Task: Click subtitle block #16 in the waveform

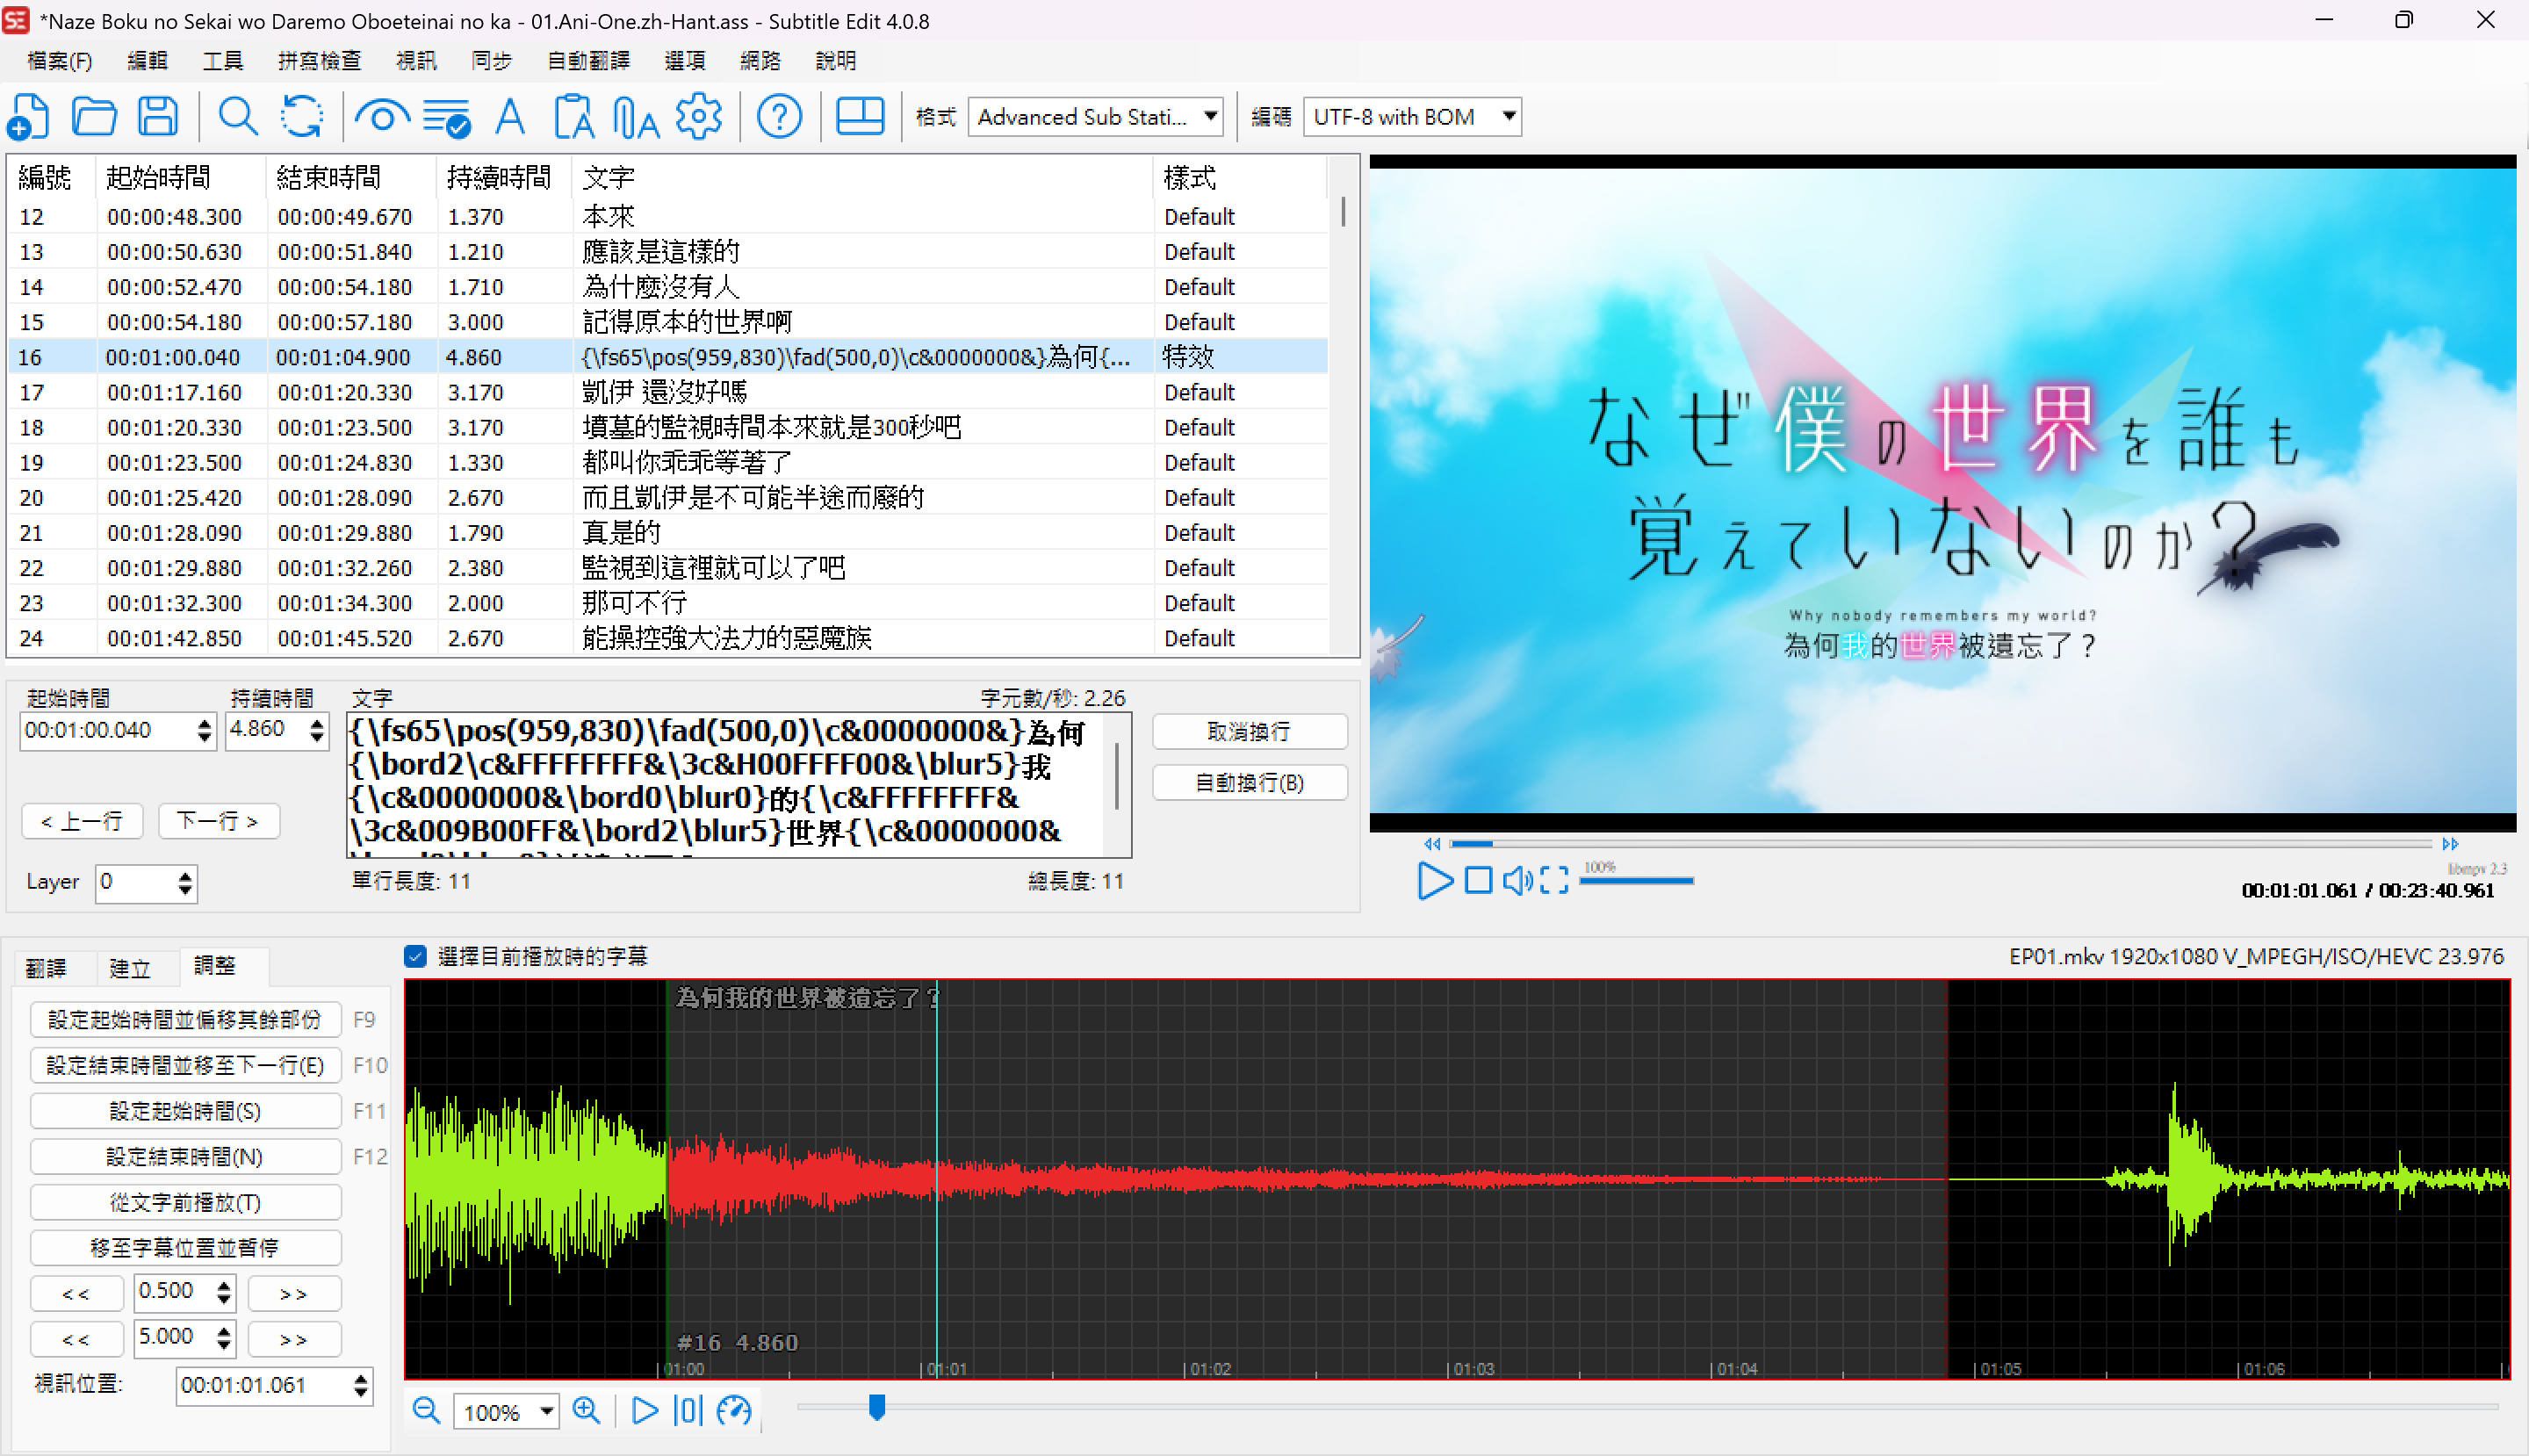Action: (1305, 1180)
